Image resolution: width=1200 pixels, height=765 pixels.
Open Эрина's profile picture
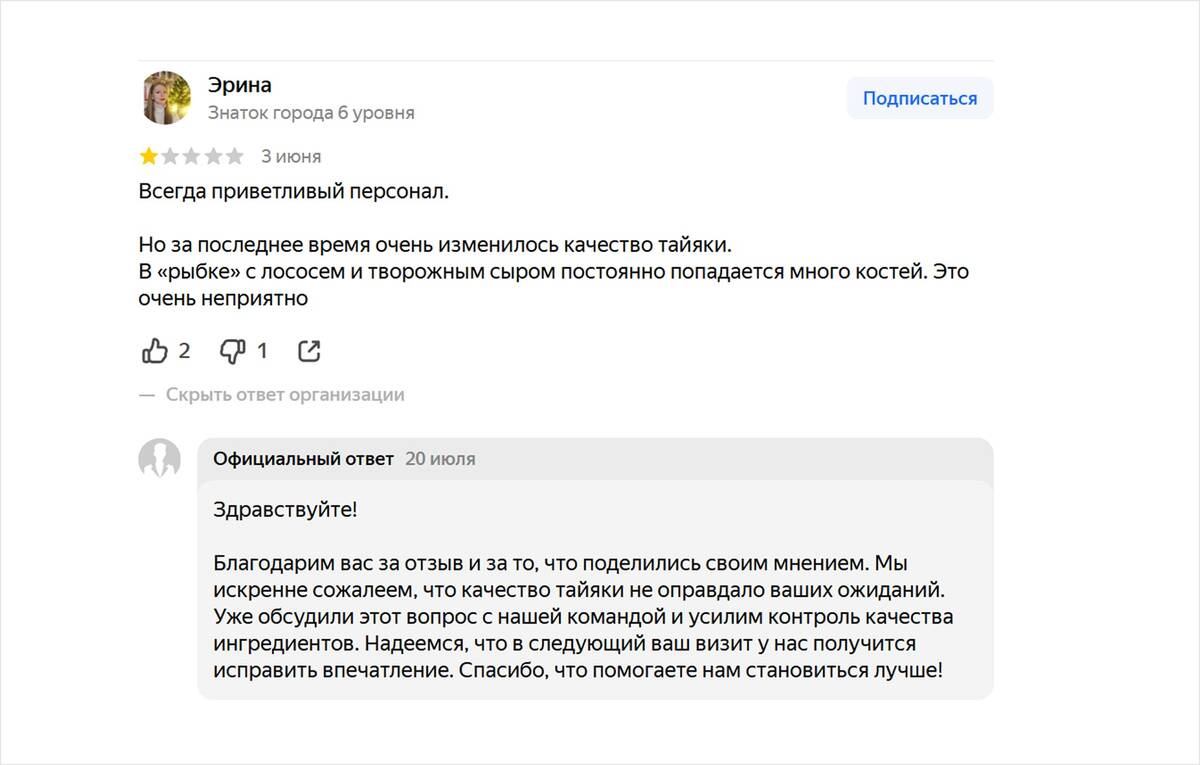[165, 98]
